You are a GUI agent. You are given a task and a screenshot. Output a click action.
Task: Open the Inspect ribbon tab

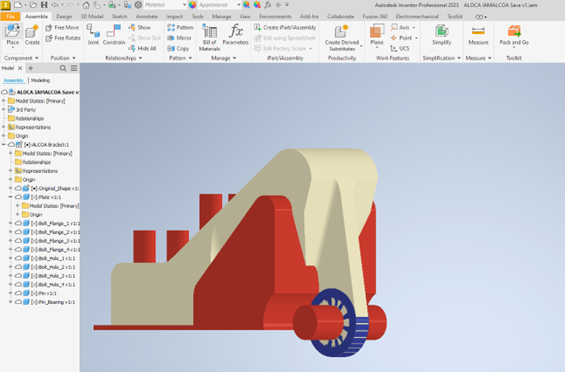pos(174,17)
